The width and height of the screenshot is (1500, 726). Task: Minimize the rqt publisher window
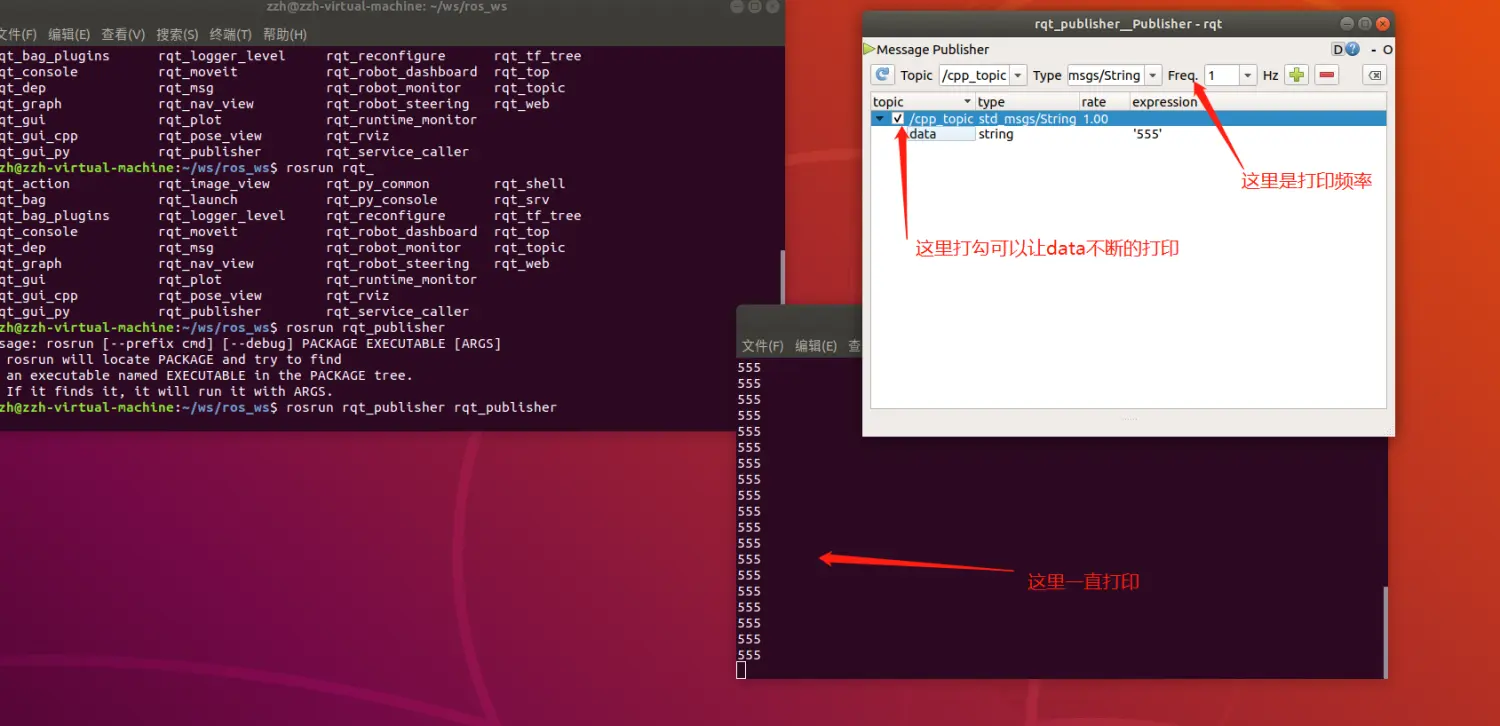[x=1346, y=23]
